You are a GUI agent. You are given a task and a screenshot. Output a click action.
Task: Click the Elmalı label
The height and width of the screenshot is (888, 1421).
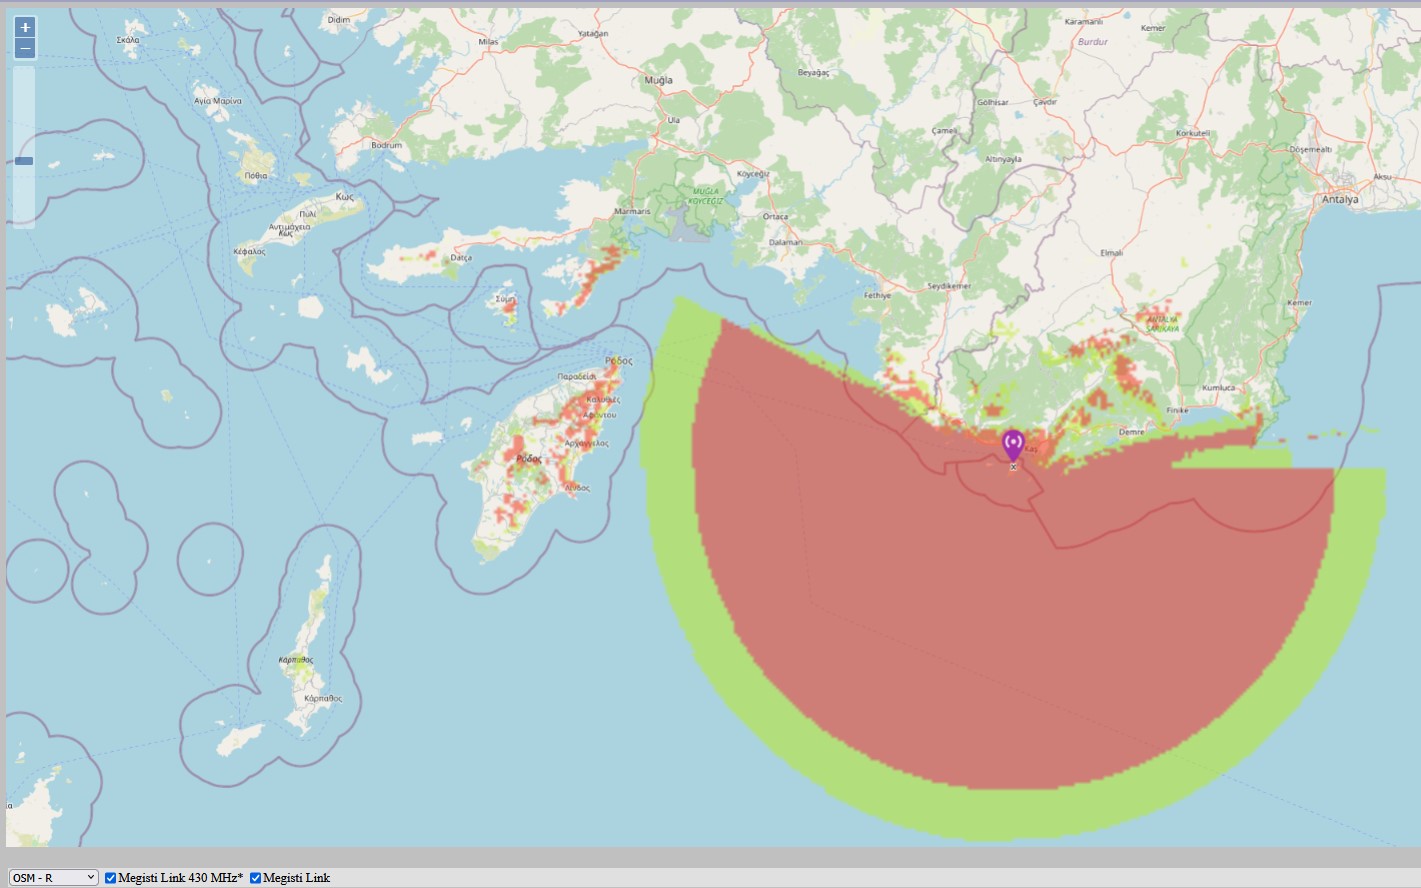tap(1111, 253)
